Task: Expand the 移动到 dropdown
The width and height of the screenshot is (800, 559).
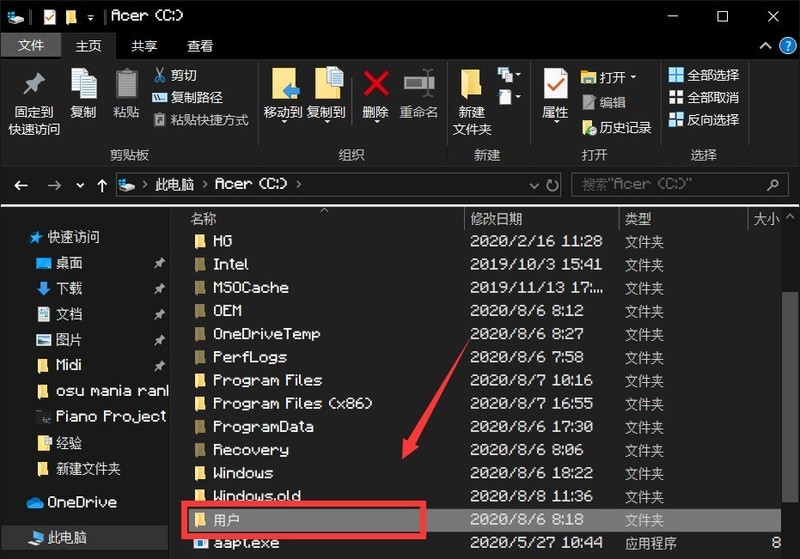Action: pos(283,122)
